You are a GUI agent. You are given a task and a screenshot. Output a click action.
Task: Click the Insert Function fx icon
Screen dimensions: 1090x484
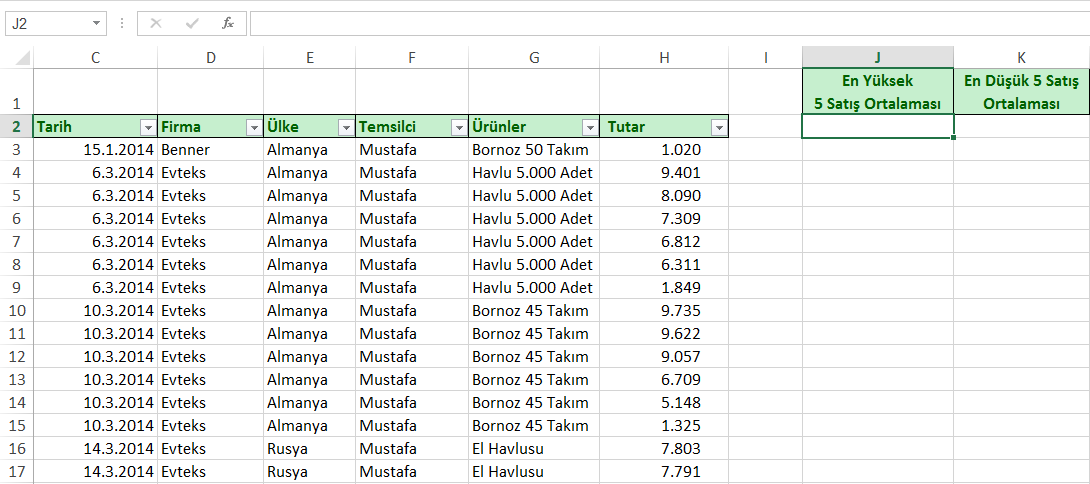click(x=227, y=22)
